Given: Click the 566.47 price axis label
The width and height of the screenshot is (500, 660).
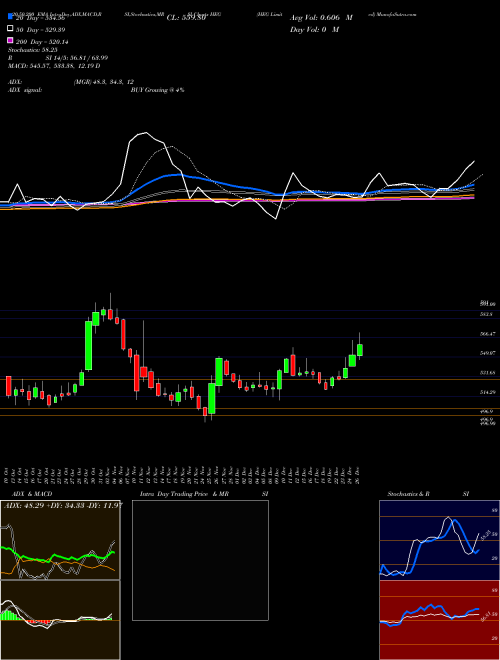Looking at the screenshot, I should click(487, 333).
